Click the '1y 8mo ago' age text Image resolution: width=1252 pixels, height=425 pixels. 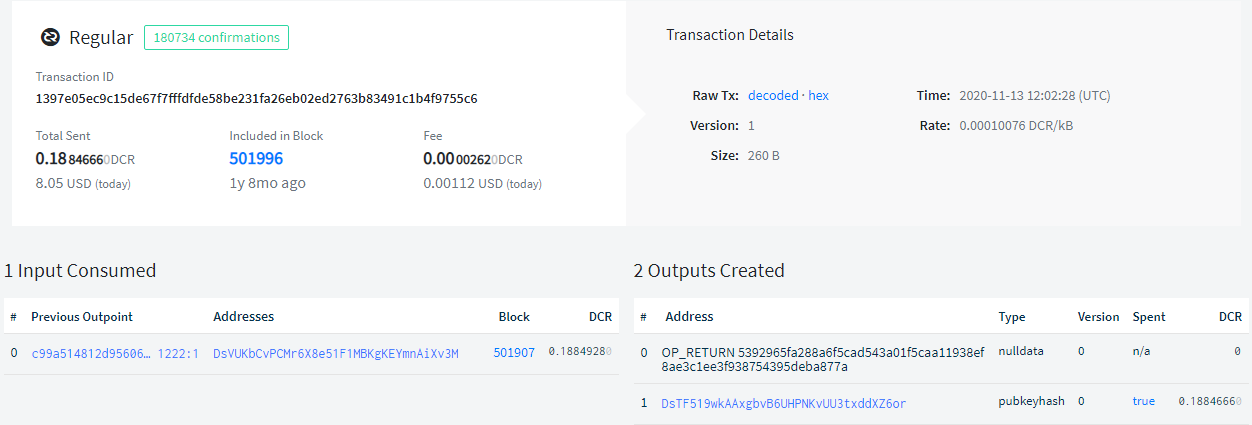(267, 183)
